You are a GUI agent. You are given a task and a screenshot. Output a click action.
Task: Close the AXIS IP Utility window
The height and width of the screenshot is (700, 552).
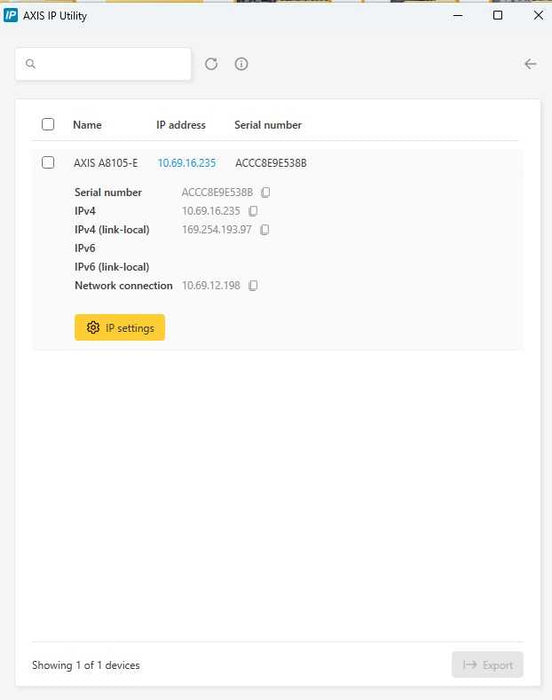[x=539, y=16]
